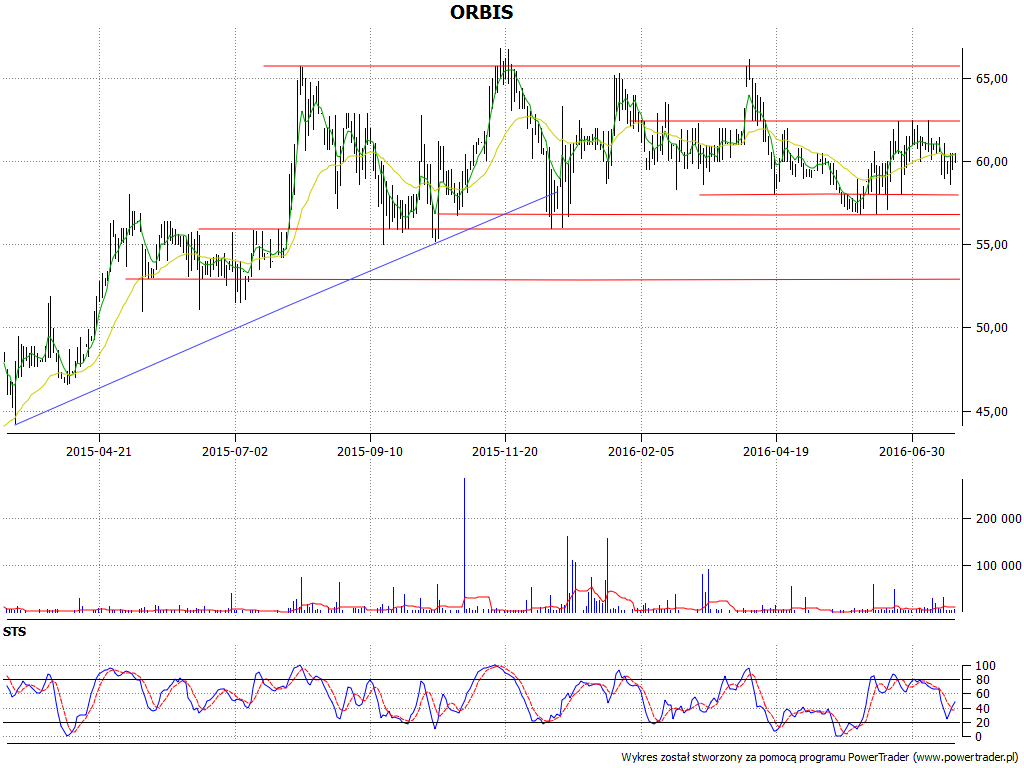
Task: Select the 2016-04-19 date label
Action: point(776,451)
